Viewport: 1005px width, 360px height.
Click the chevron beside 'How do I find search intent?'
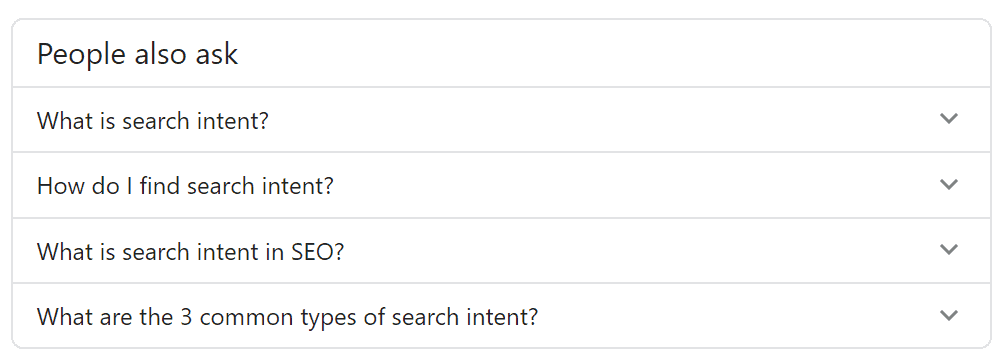click(948, 184)
